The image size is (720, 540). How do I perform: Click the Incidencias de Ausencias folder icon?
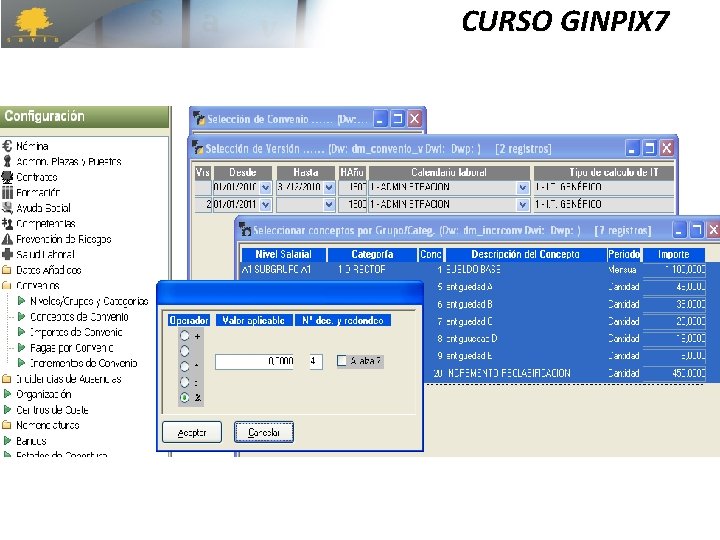(7, 379)
